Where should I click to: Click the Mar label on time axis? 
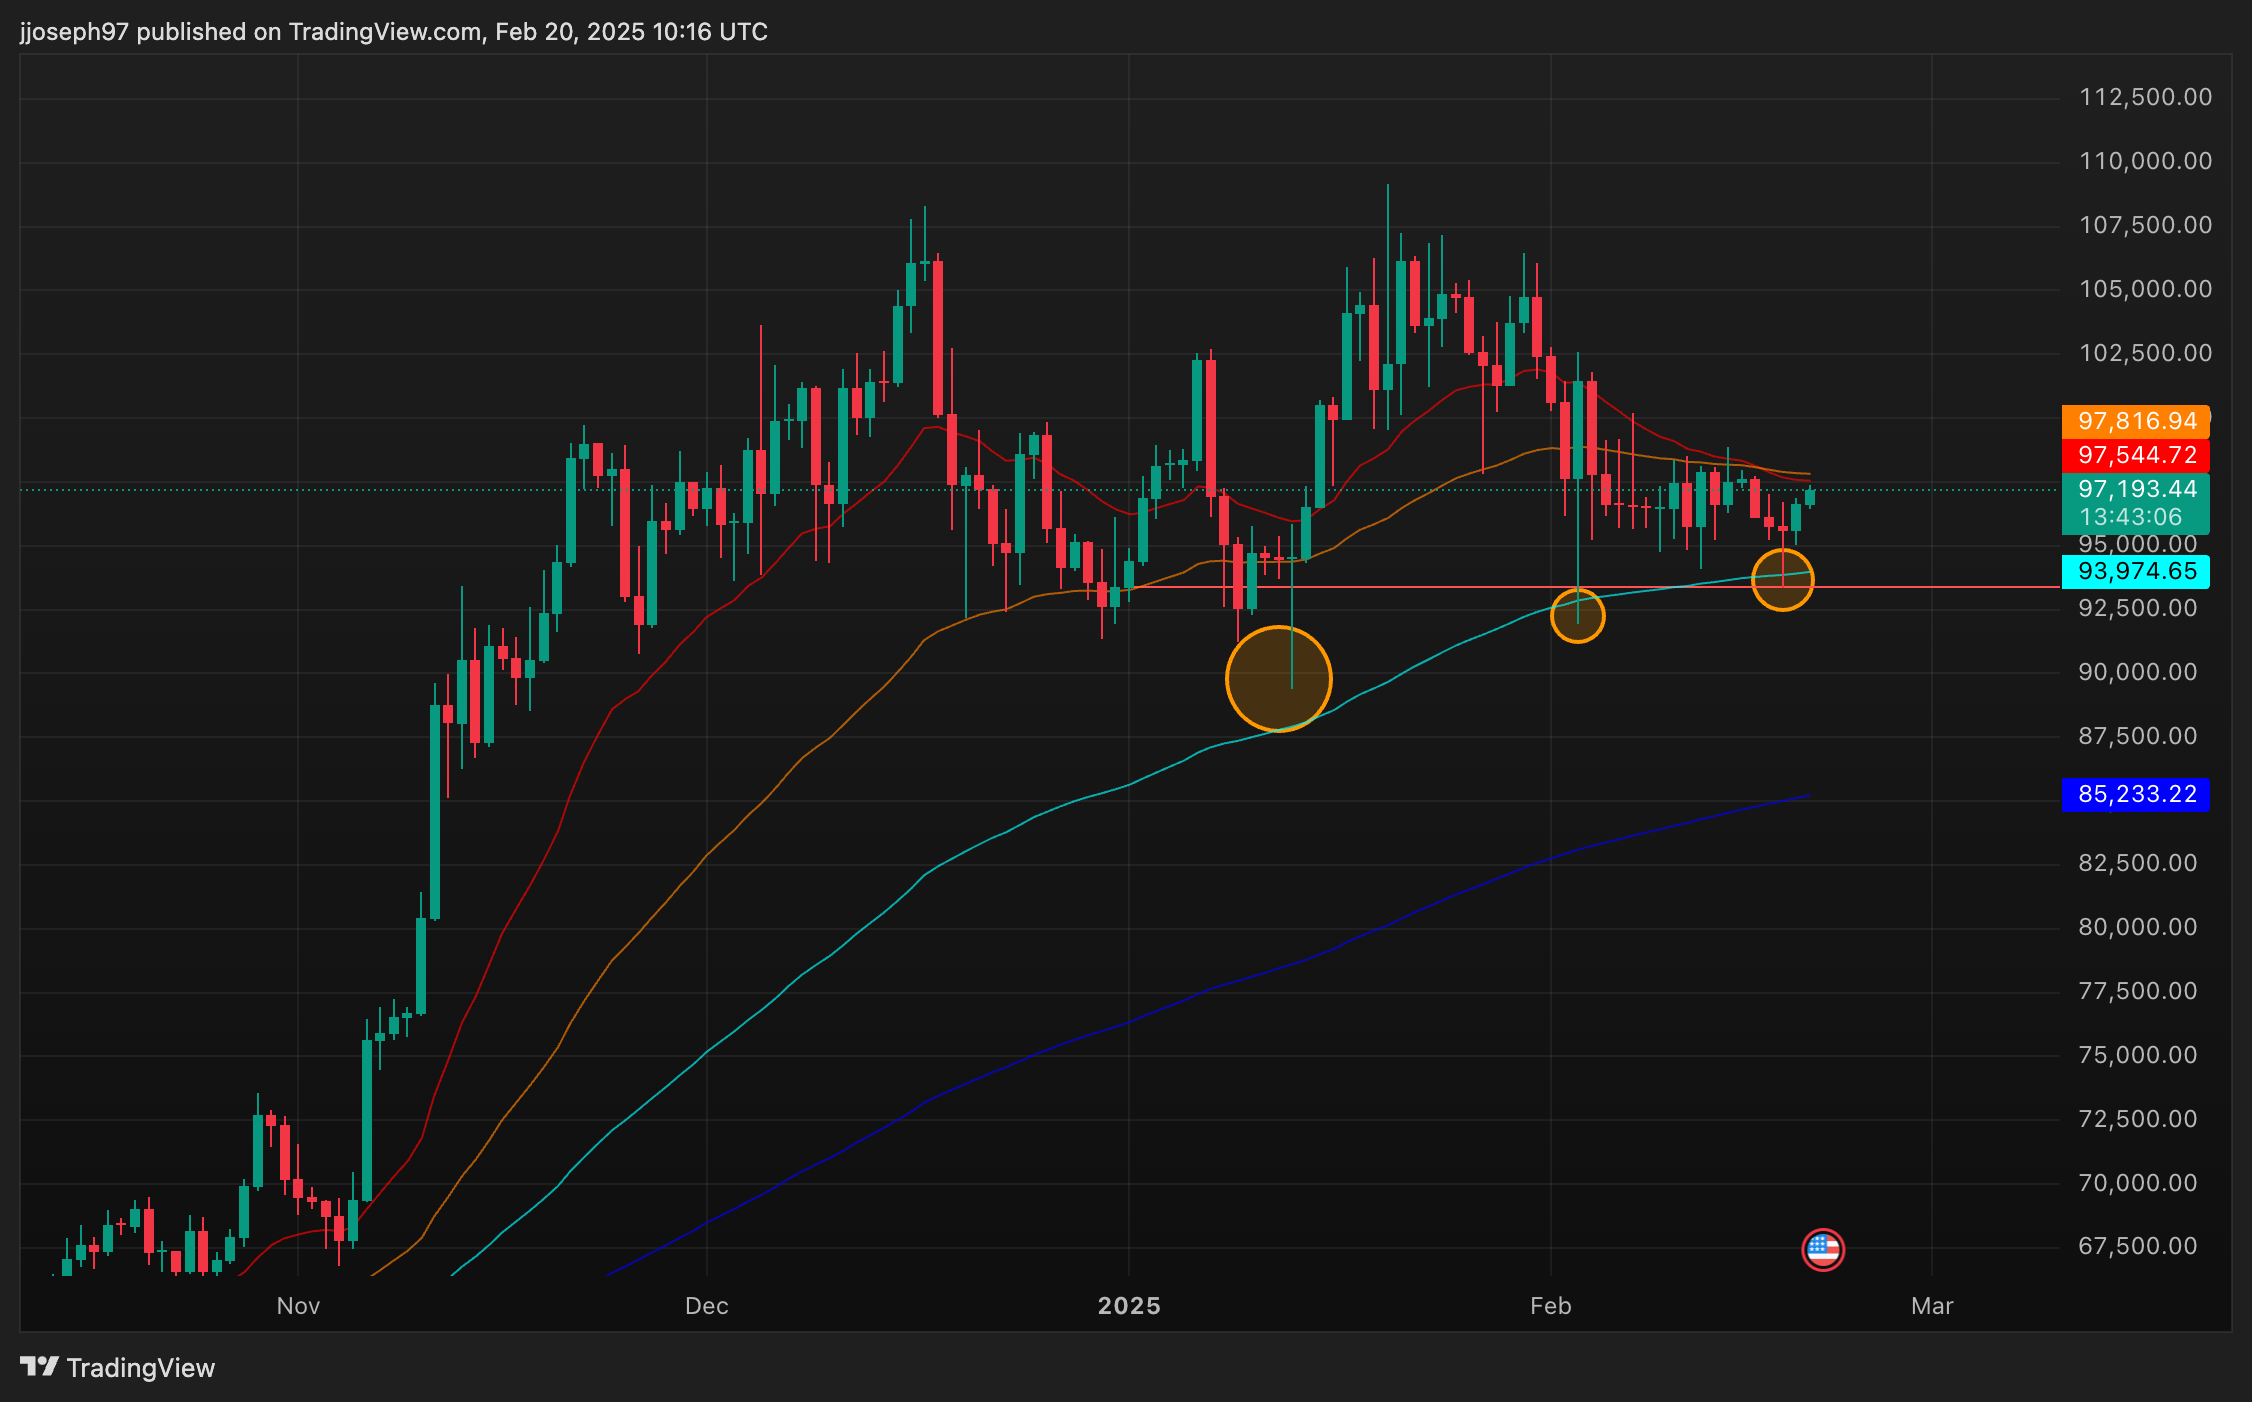[1931, 1306]
